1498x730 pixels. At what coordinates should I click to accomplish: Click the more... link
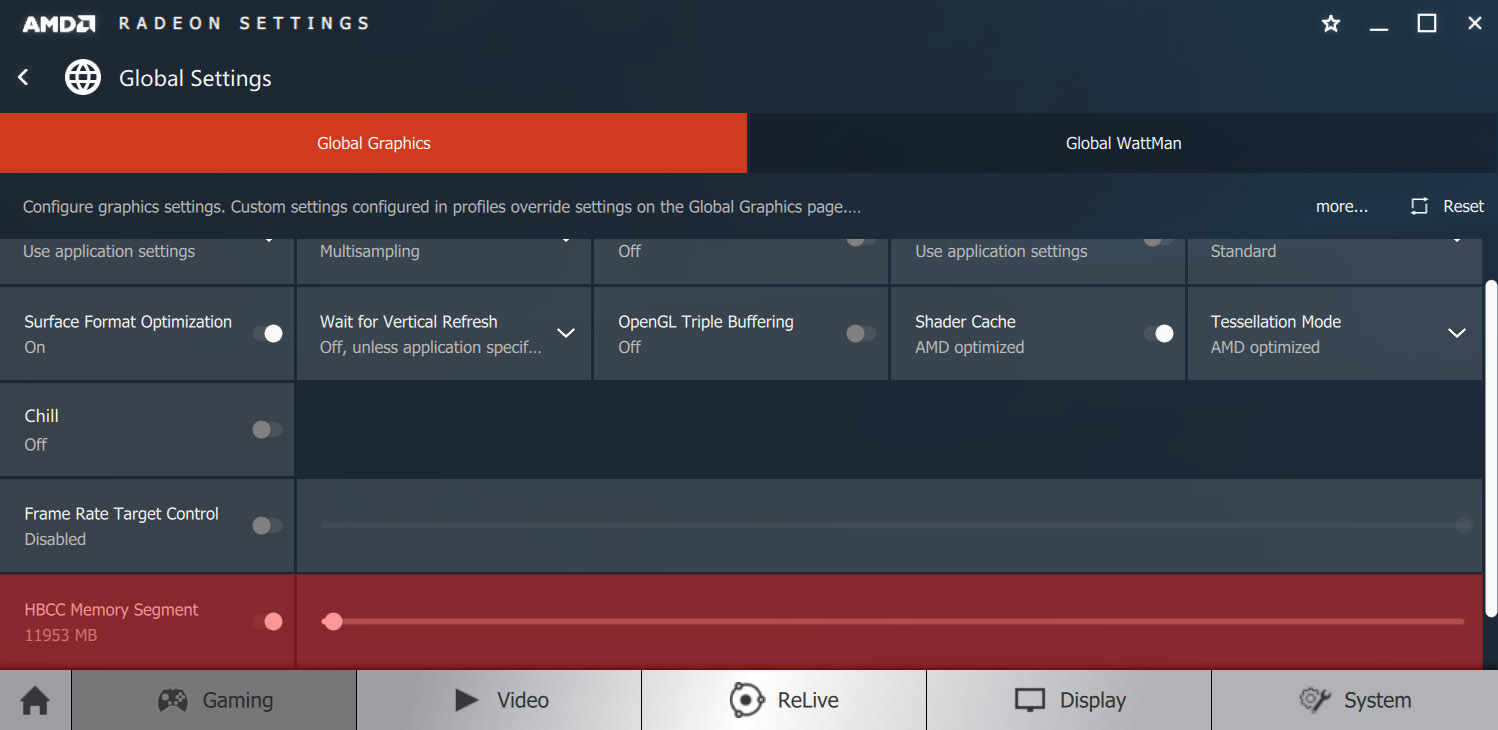(1342, 206)
